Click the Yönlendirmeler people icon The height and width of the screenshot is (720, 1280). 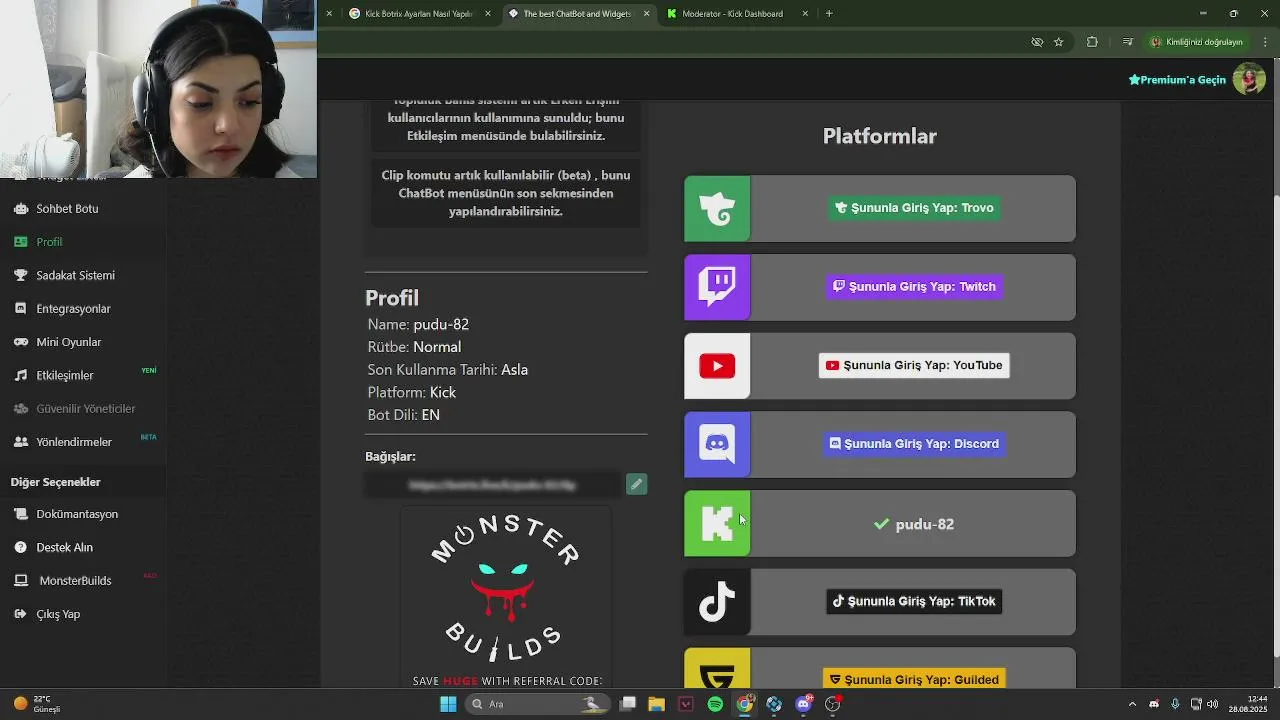pos(20,442)
